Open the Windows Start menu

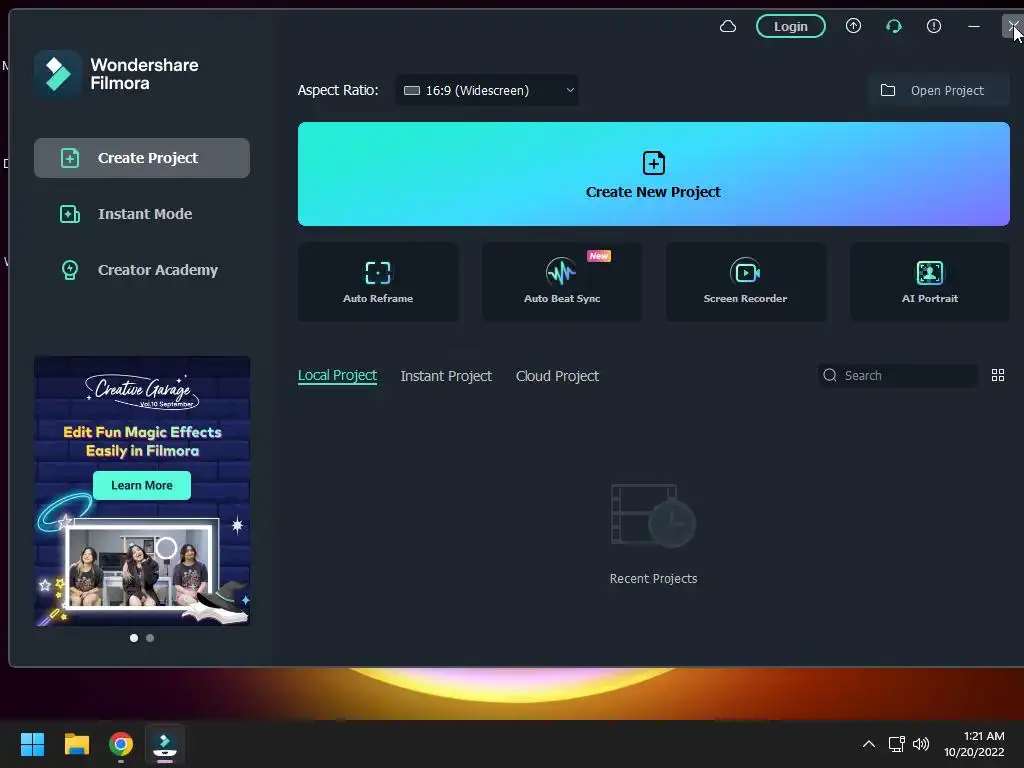32,744
